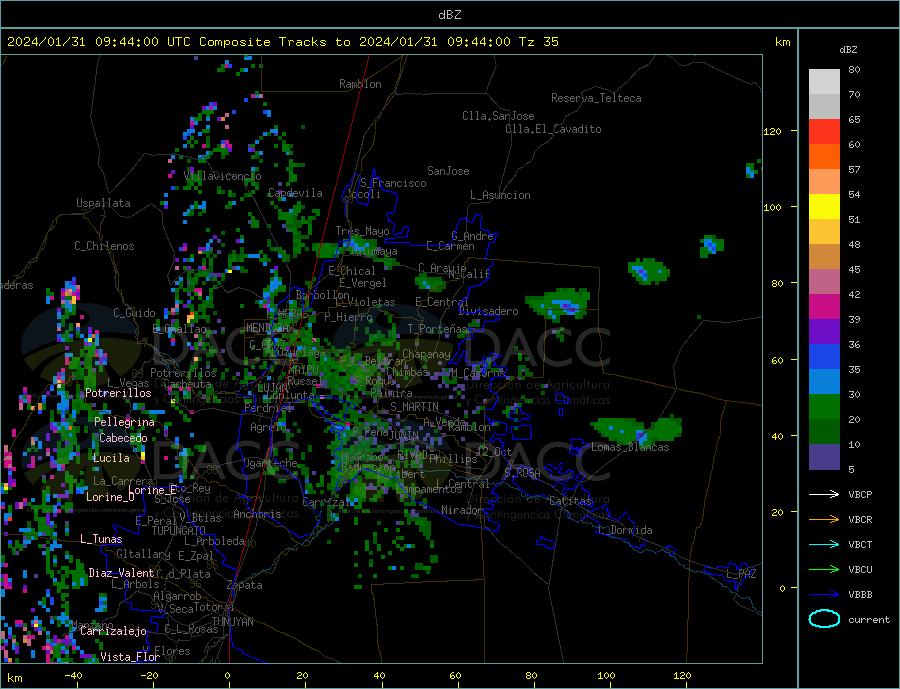Click the white 80 dBZ color swatch

point(824,82)
